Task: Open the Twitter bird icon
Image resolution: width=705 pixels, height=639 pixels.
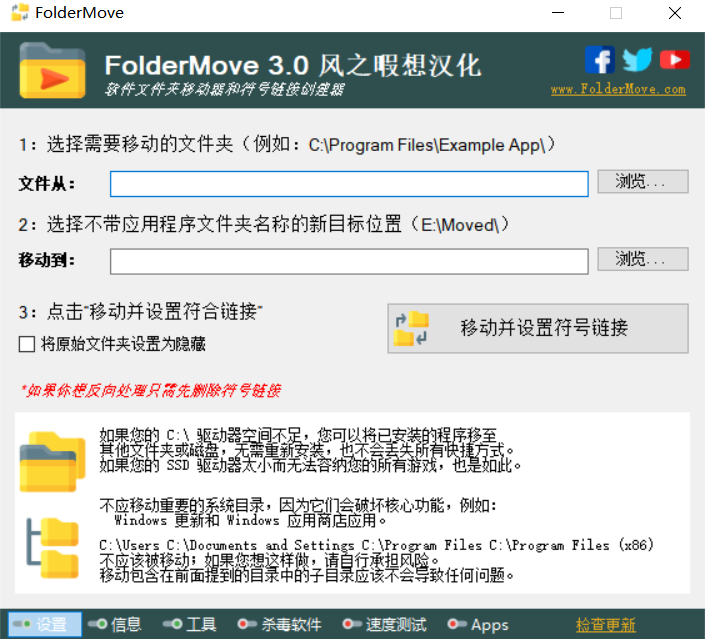Action: (637, 59)
